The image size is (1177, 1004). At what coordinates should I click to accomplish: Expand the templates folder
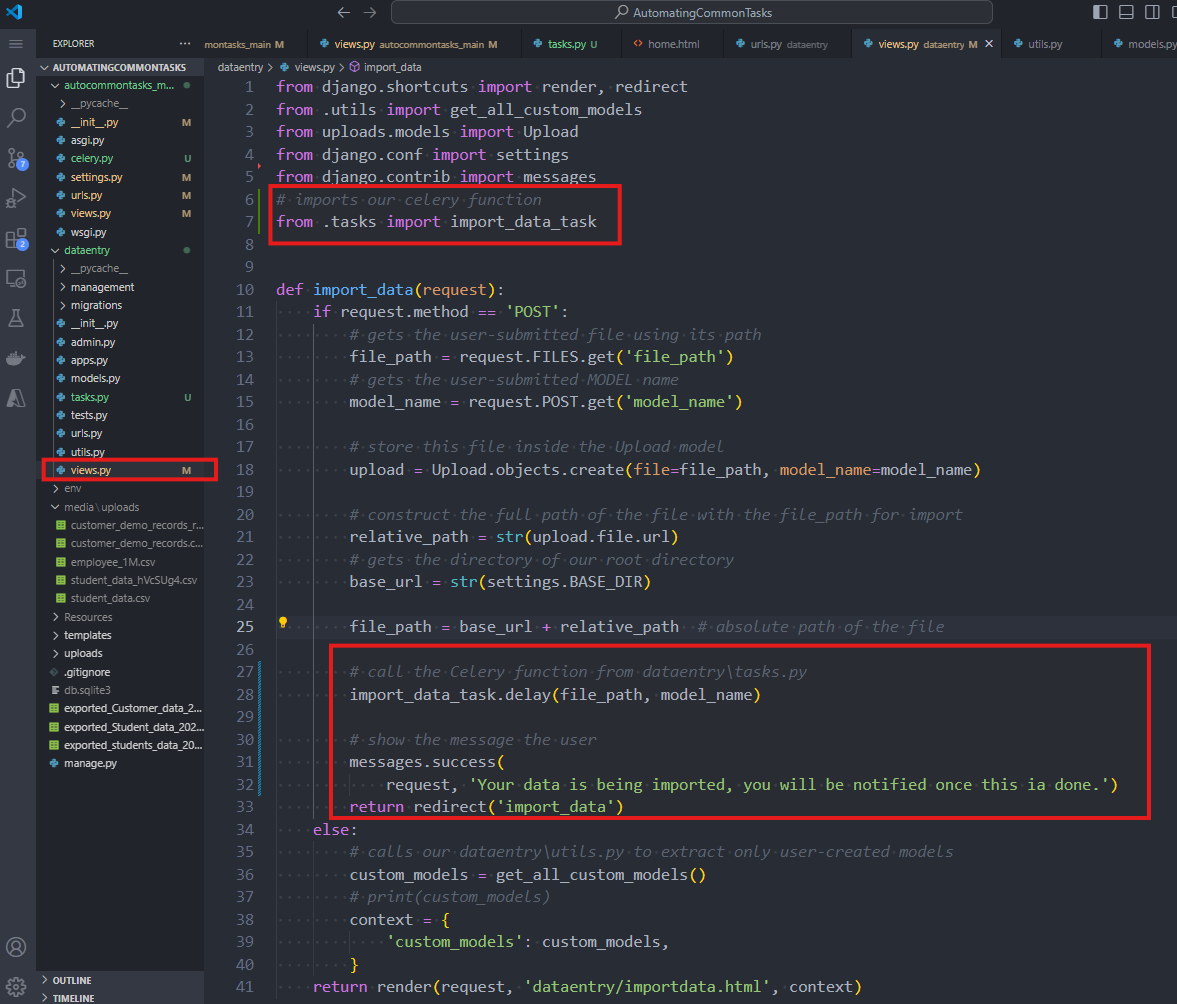[120, 635]
